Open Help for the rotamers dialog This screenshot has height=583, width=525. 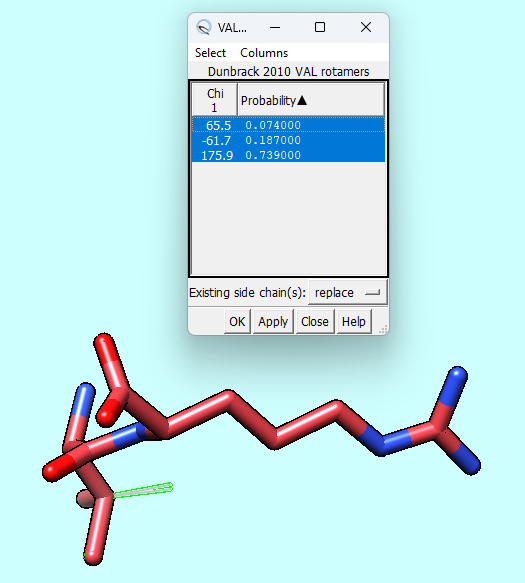(x=354, y=322)
